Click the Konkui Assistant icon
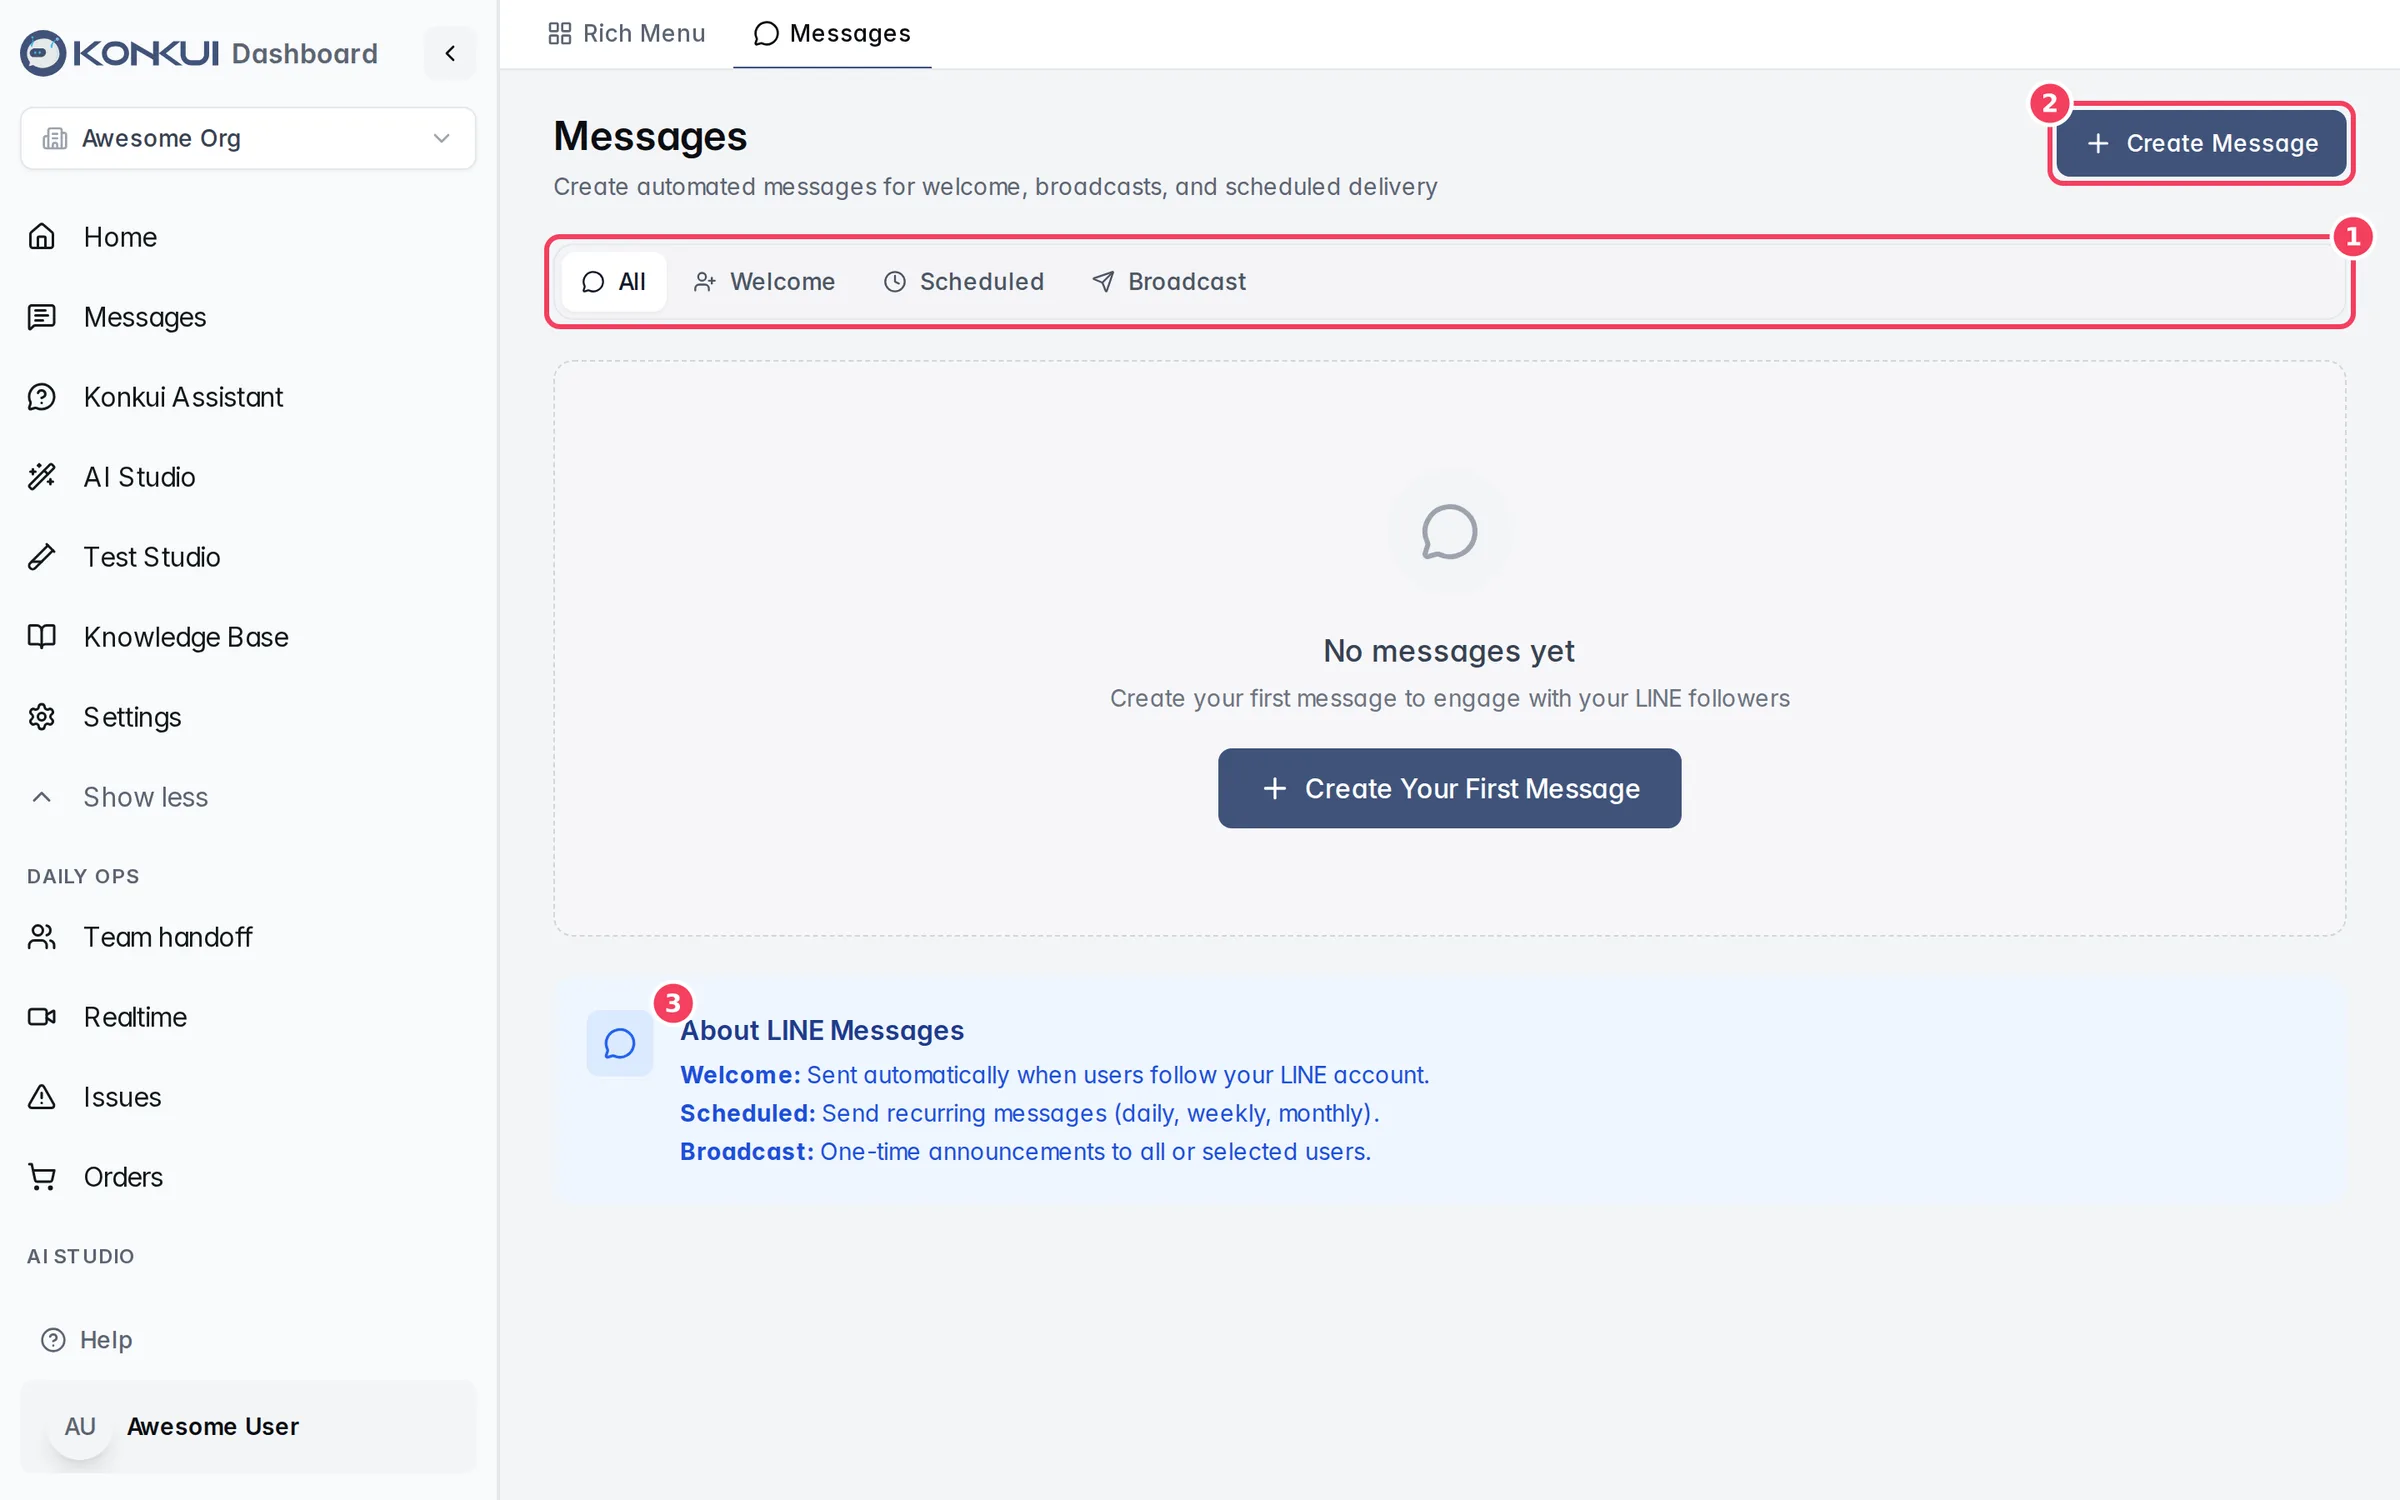Viewport: 2400px width, 1500px height. click(x=42, y=397)
